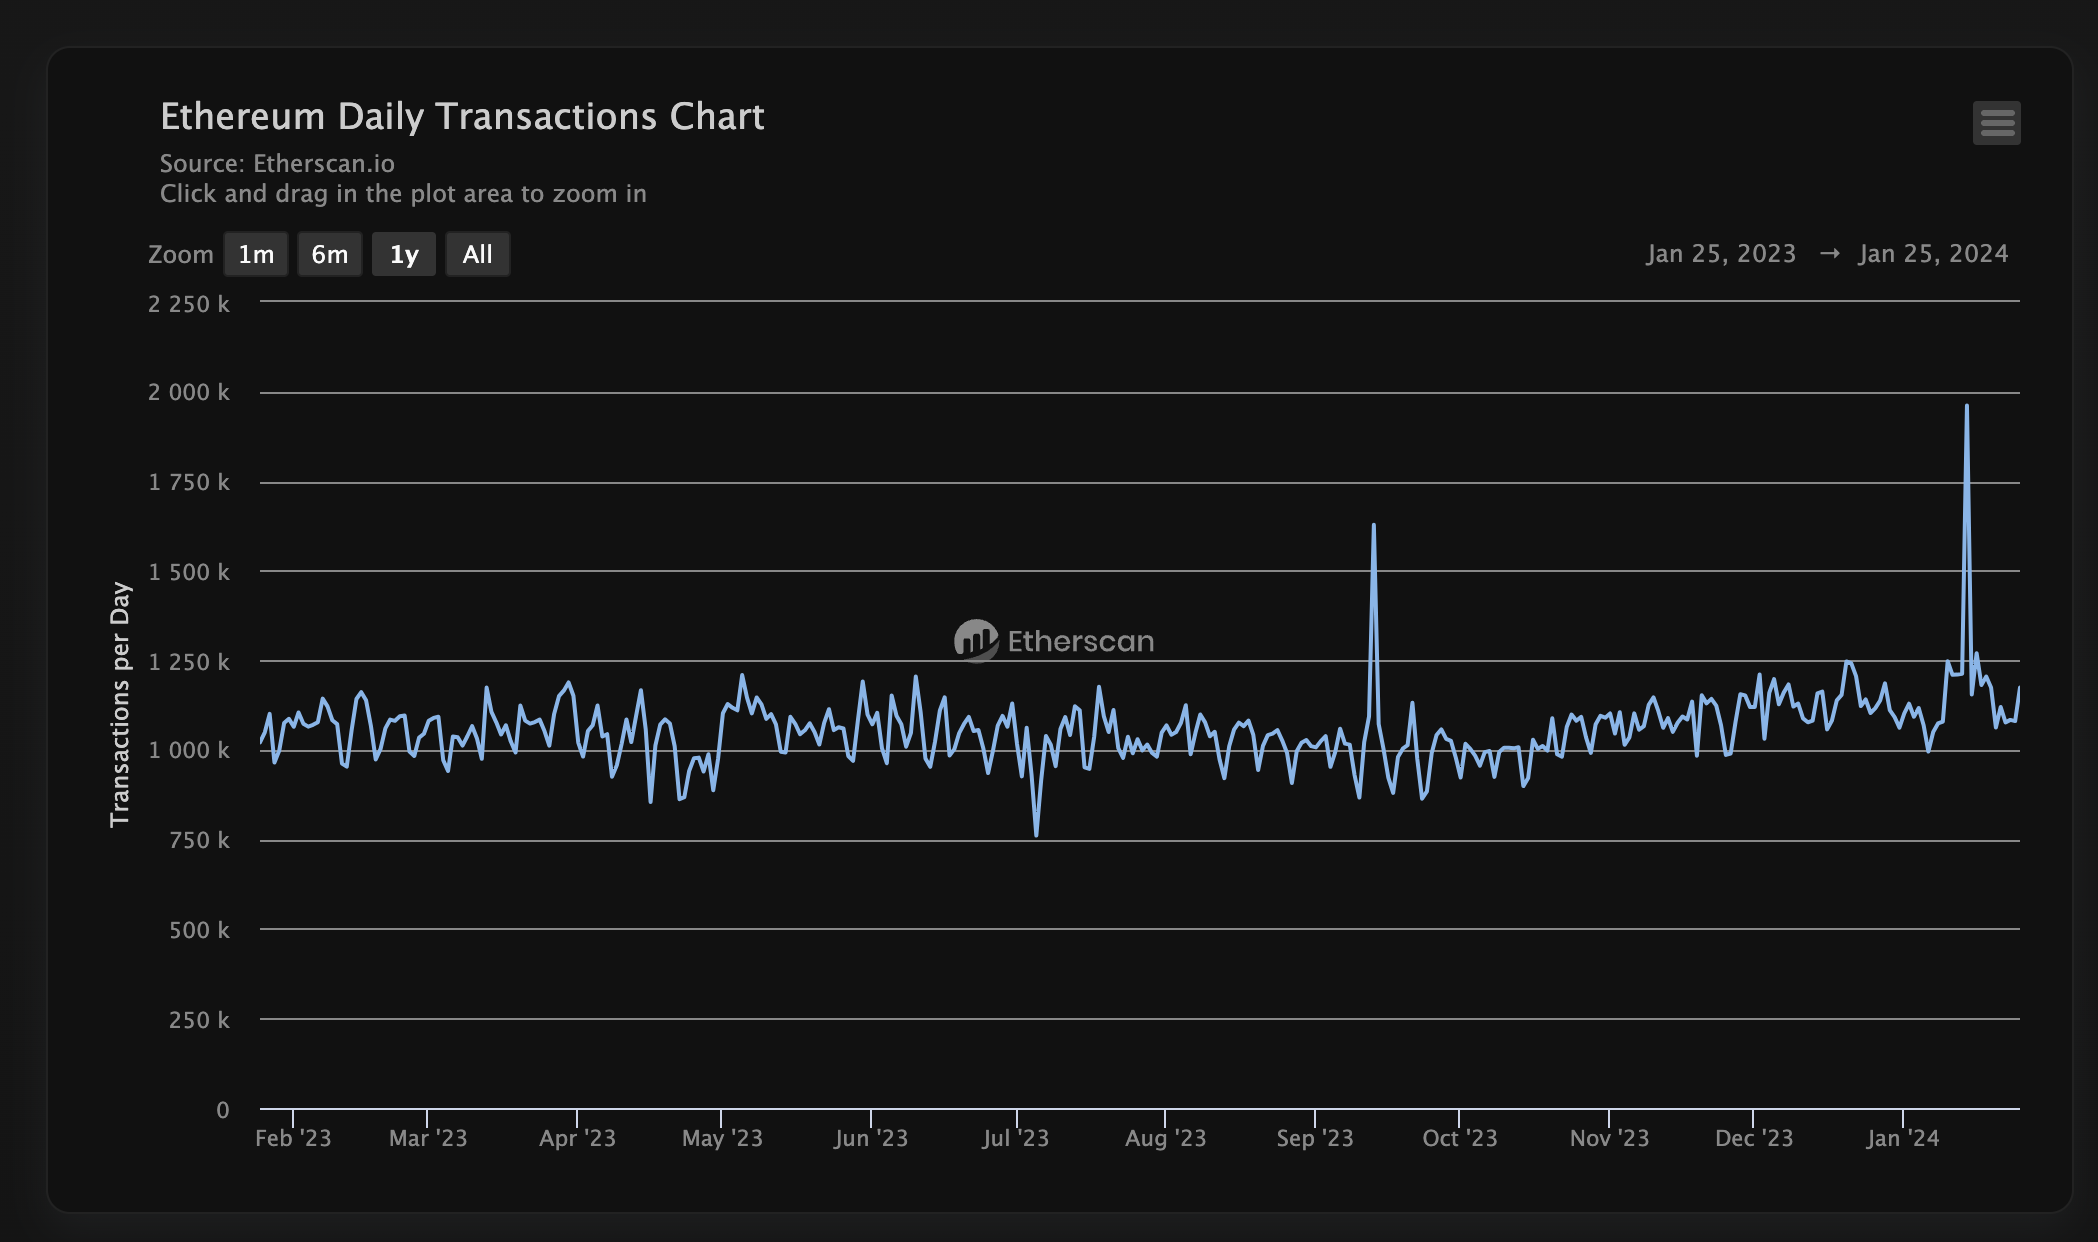
Task: Click the July 2023 lowest dip point
Action: point(1036,835)
